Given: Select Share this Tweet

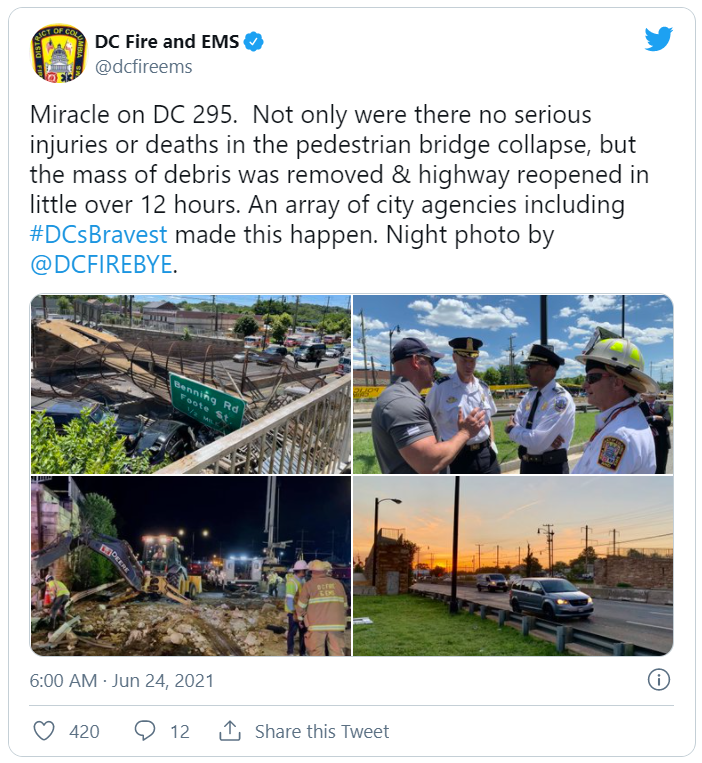Looking at the screenshot, I should [322, 731].
